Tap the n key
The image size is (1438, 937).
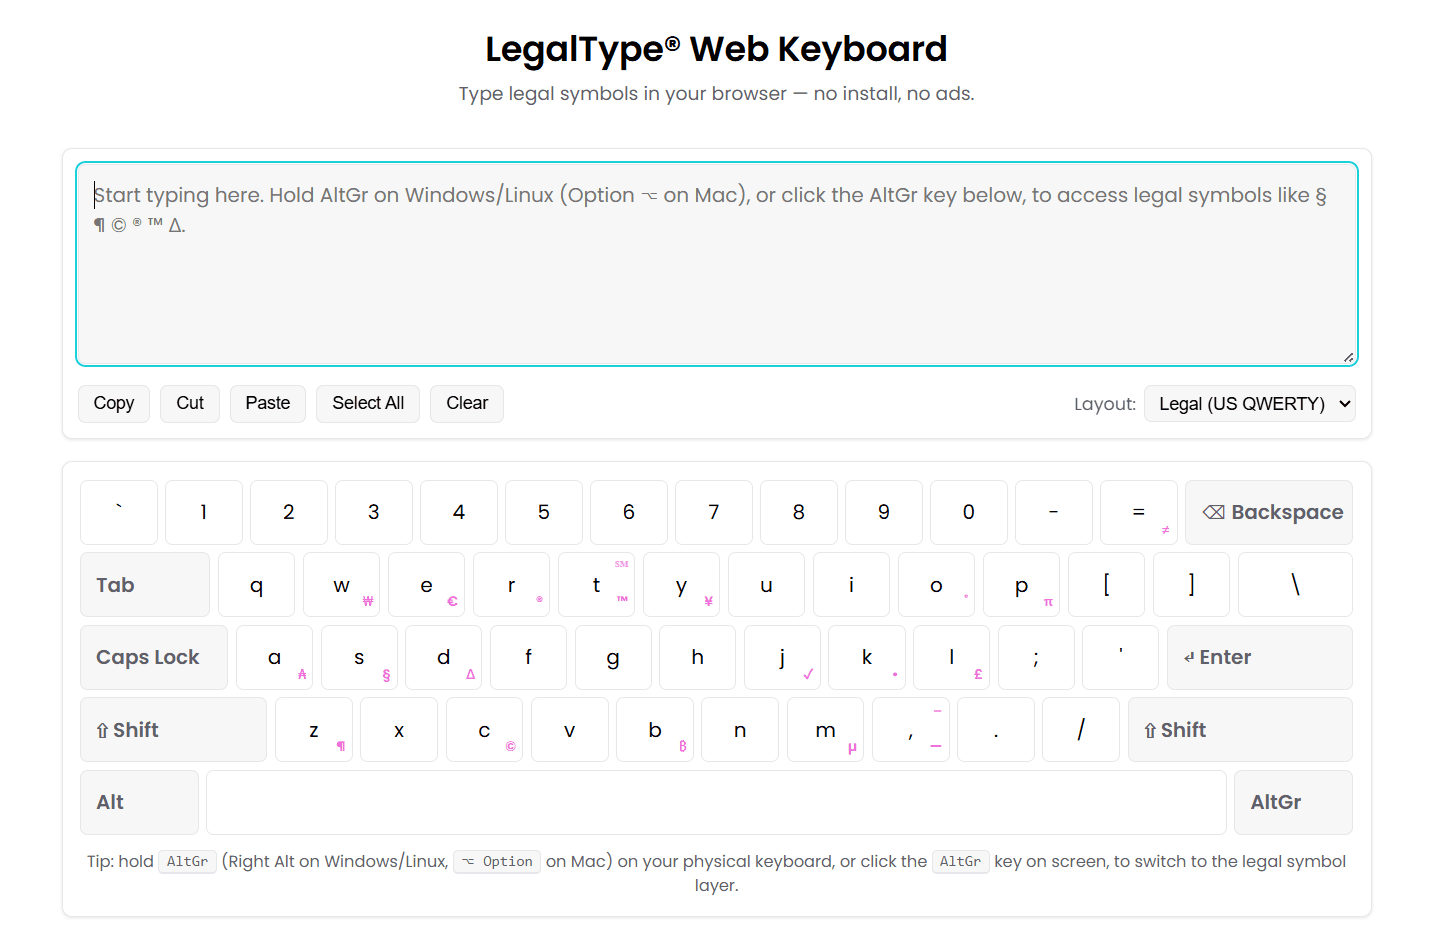pyautogui.click(x=740, y=730)
